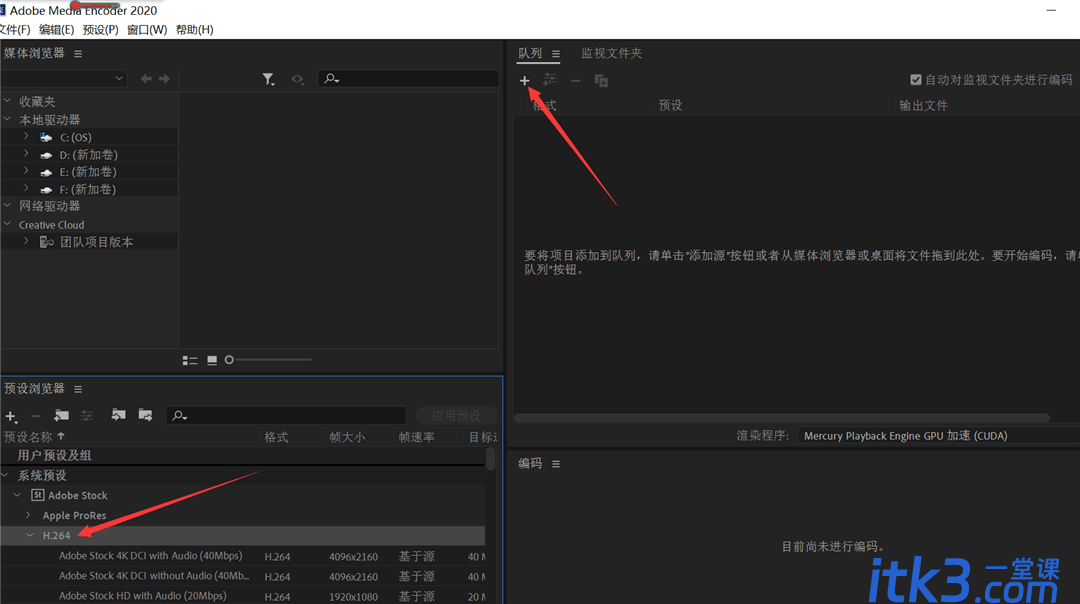Collapse the H.264 preset group
The width and height of the screenshot is (1080, 604).
[x=30, y=534]
